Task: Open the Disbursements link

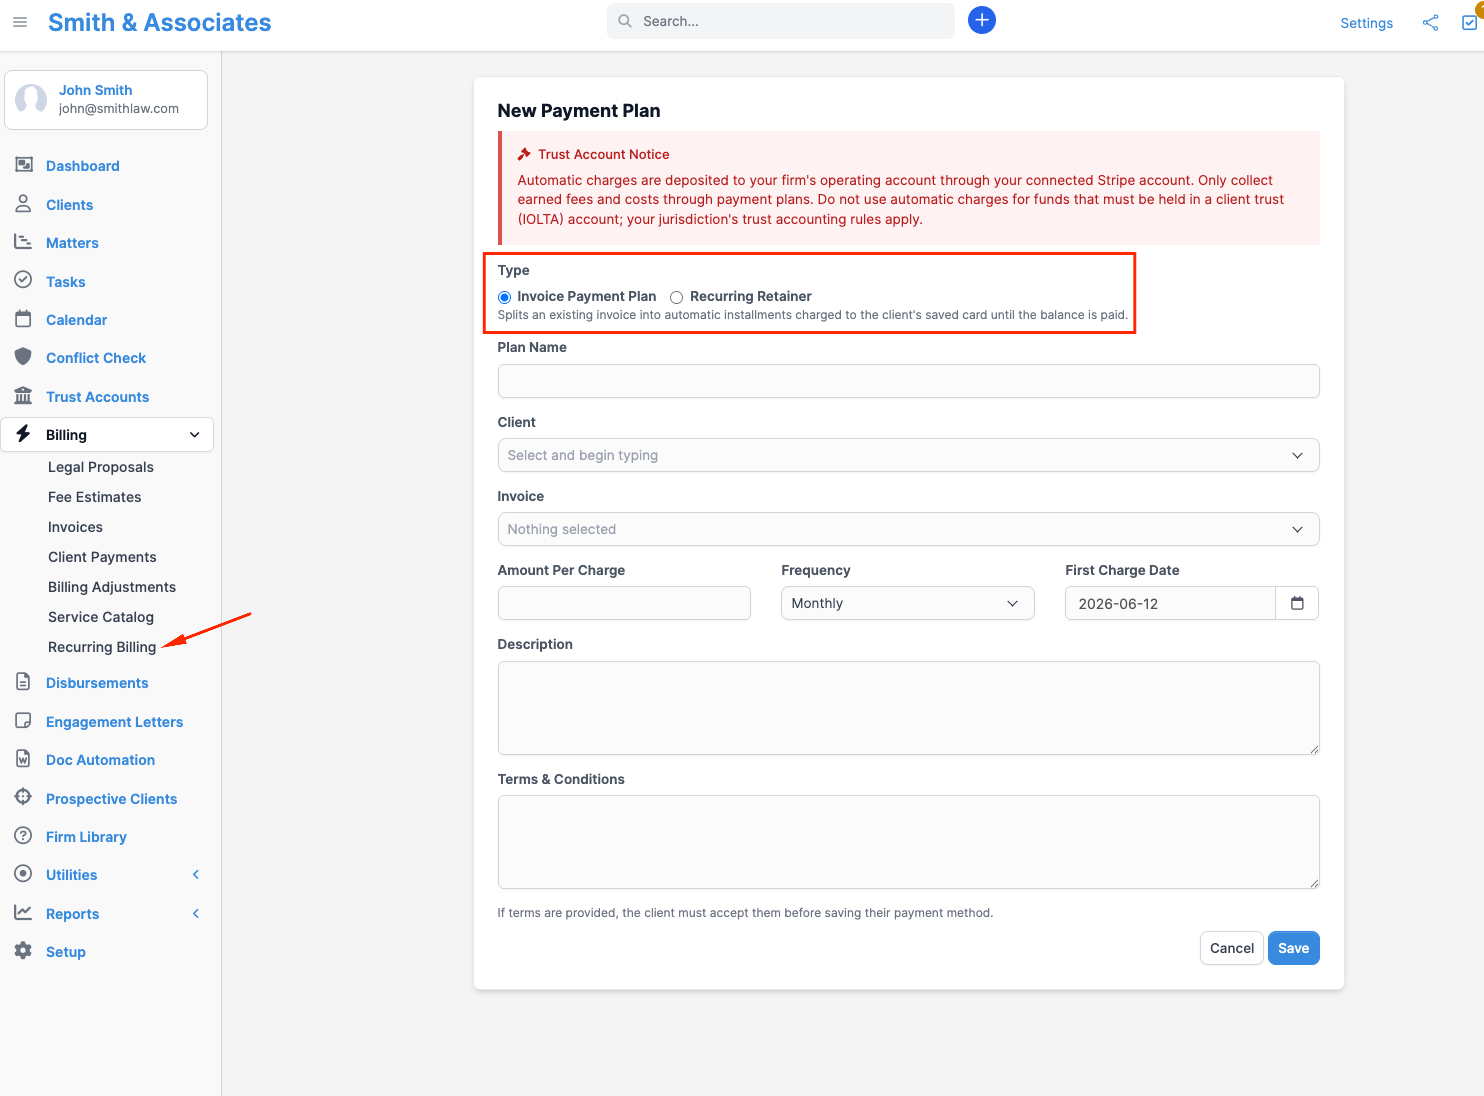Action: coord(97,683)
